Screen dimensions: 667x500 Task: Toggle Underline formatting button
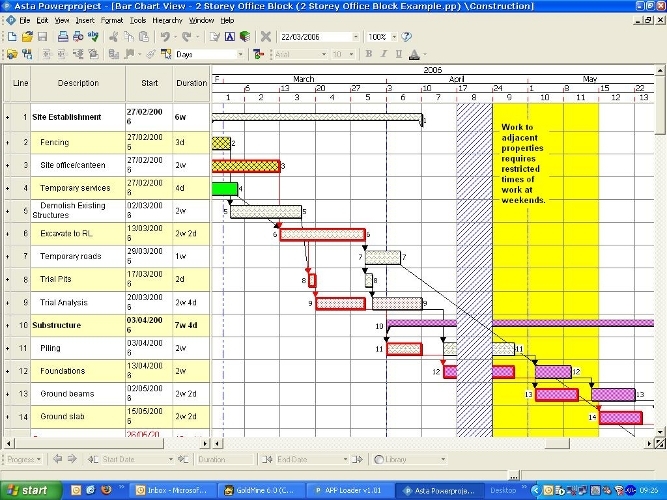(x=397, y=54)
